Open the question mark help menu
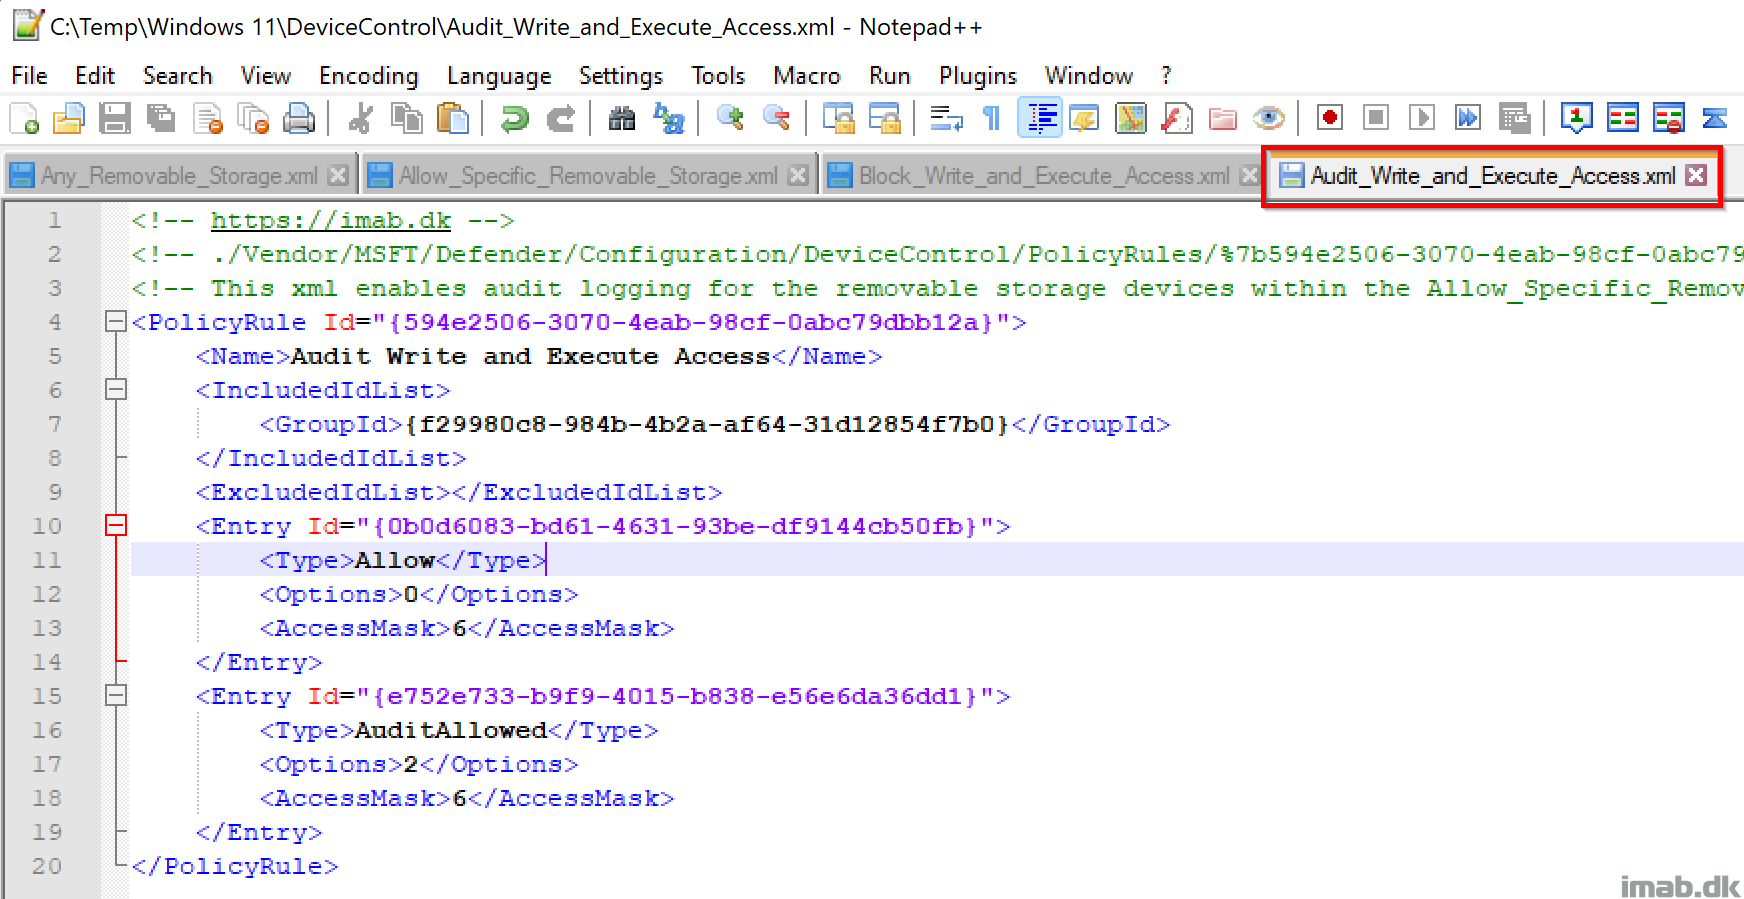This screenshot has width=1744, height=899. tap(1166, 76)
